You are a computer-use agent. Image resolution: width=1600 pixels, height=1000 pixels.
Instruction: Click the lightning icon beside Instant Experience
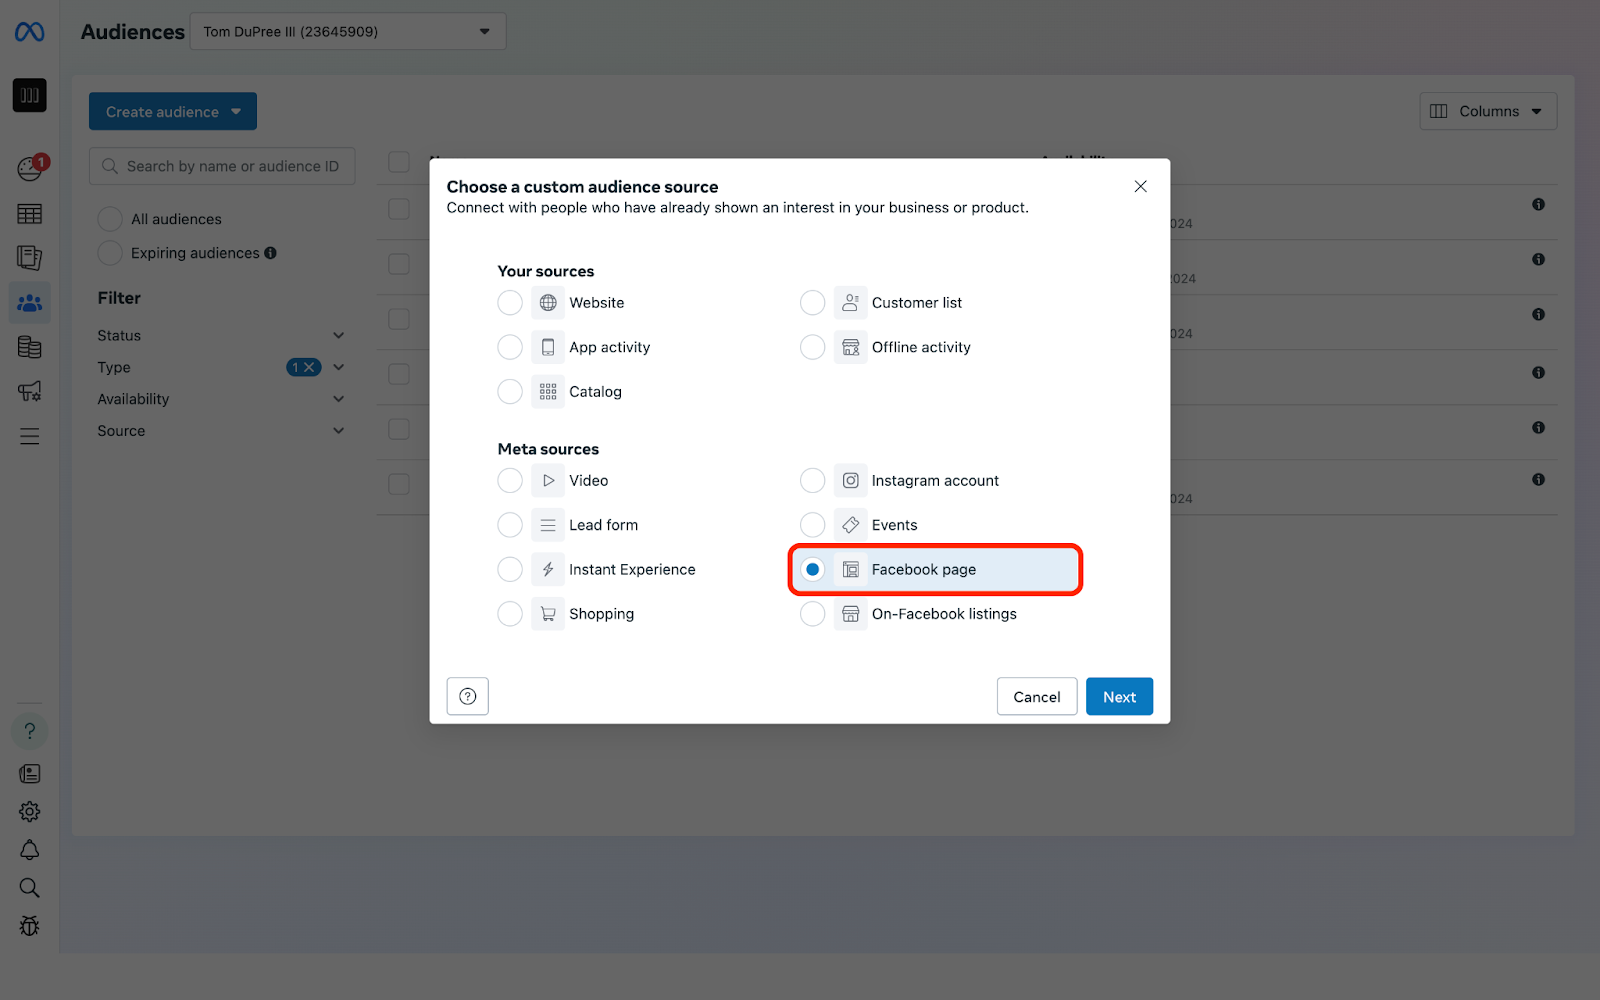point(548,569)
